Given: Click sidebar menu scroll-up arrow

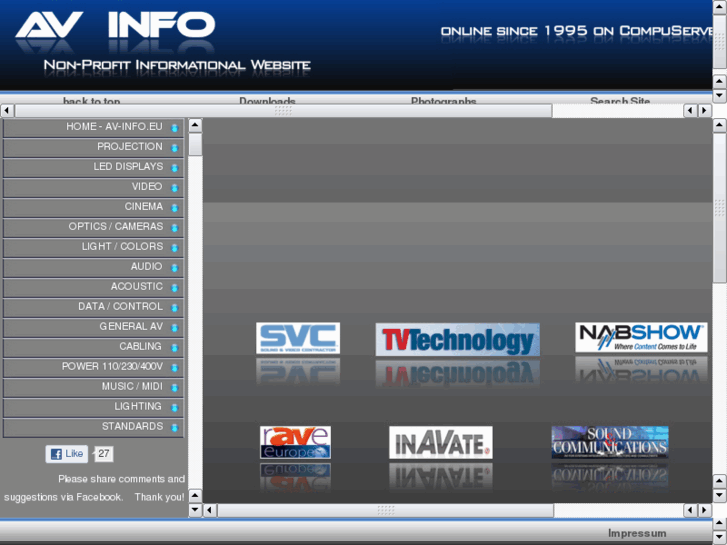Looking at the screenshot, I should 195,125.
